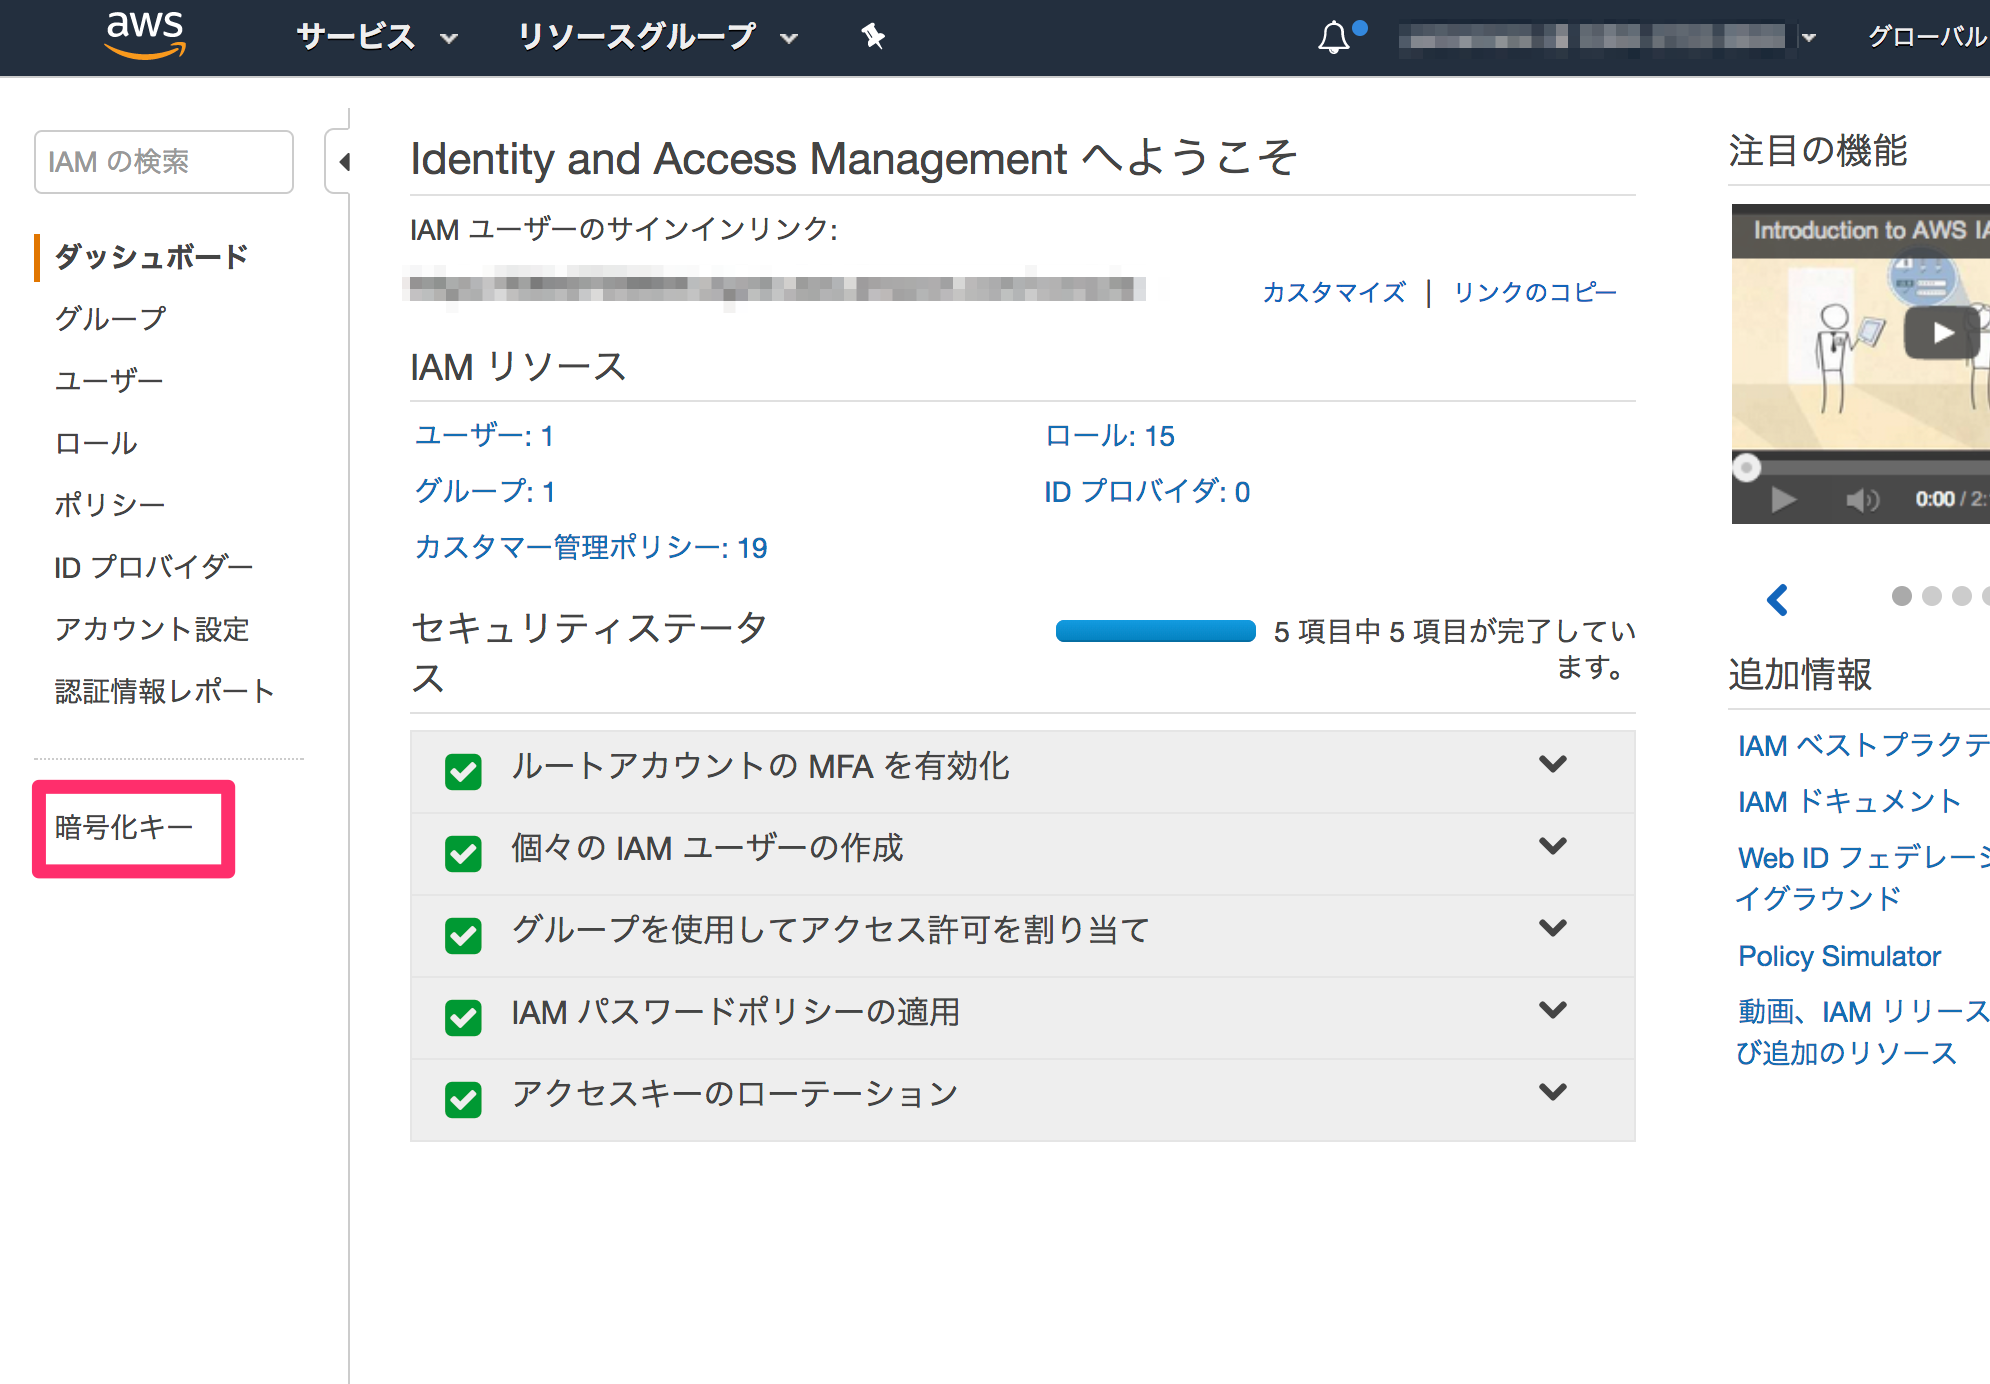Open the Web ID フェデレーション playground link
Image resolution: width=1990 pixels, height=1384 pixels.
pyautogui.click(x=1863, y=877)
